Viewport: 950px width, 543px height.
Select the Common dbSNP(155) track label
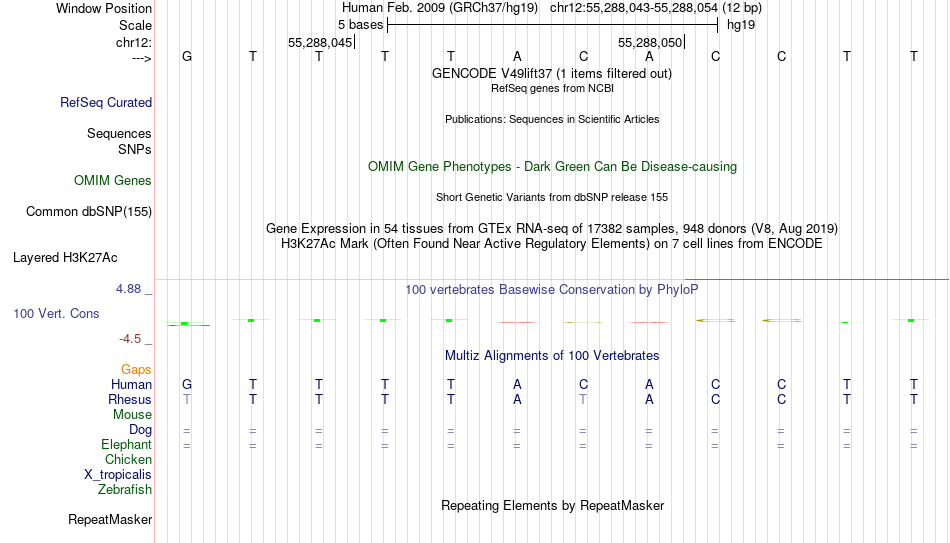pos(89,212)
